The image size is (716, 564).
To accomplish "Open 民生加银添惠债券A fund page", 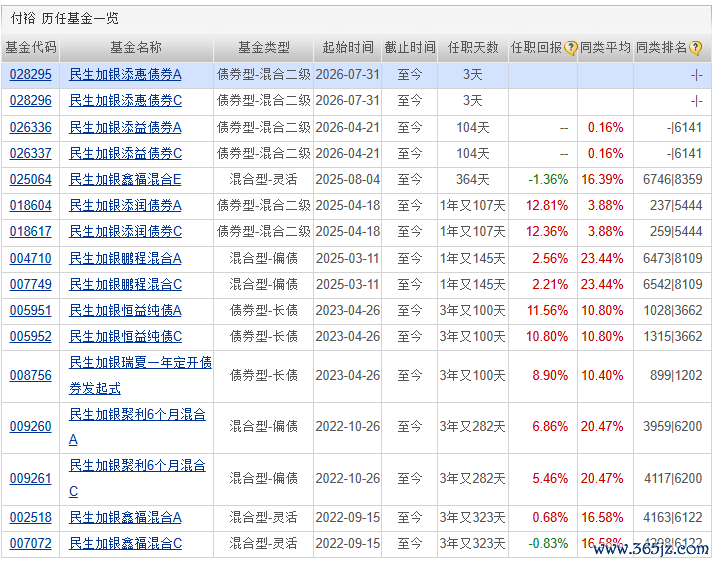I will 126,74.
